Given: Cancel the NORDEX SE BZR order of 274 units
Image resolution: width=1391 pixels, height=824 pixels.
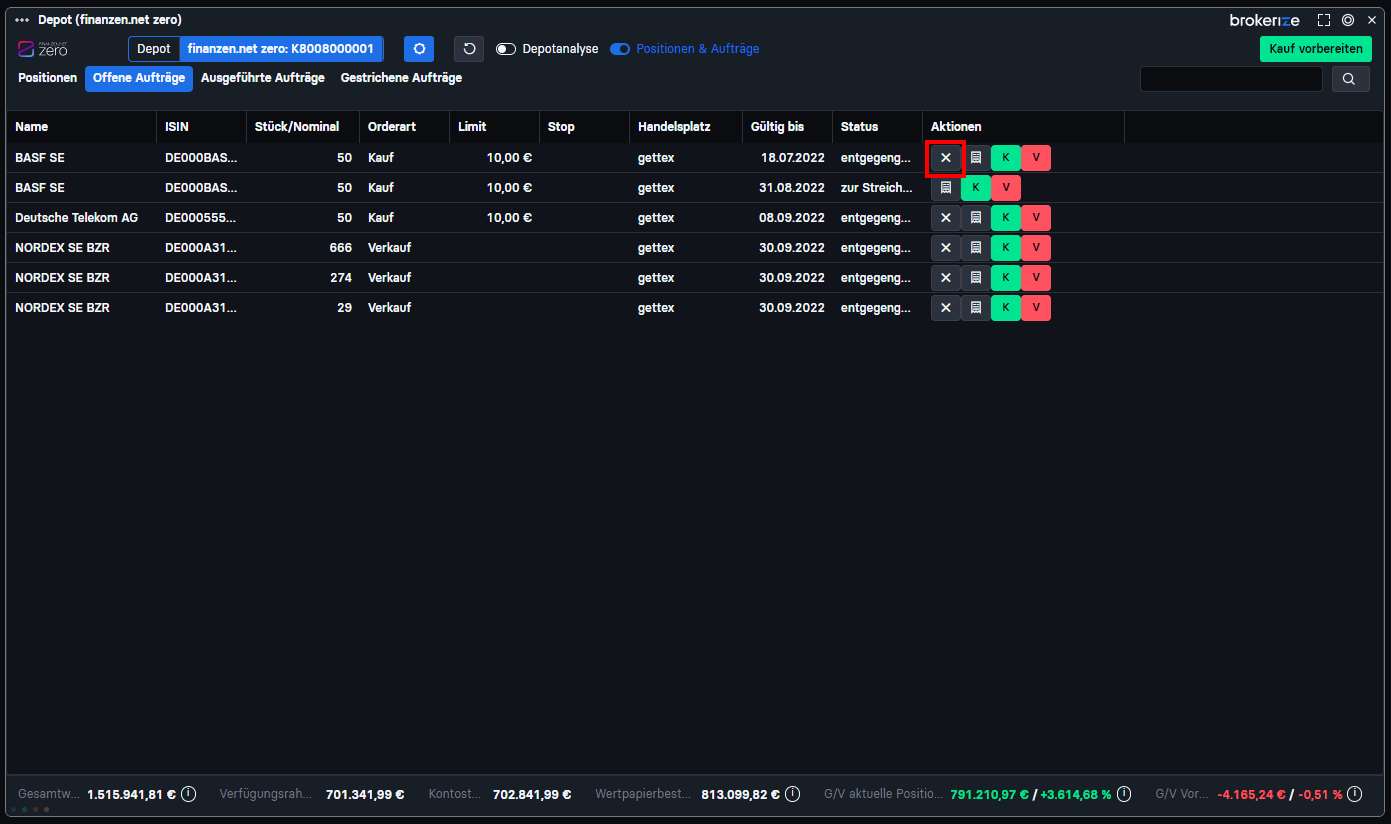Looking at the screenshot, I should [x=946, y=278].
